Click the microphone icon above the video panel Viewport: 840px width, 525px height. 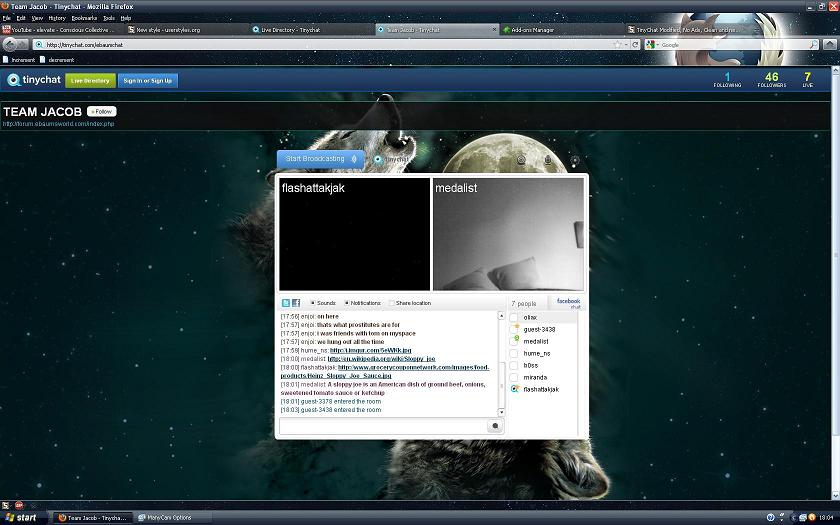(x=548, y=160)
